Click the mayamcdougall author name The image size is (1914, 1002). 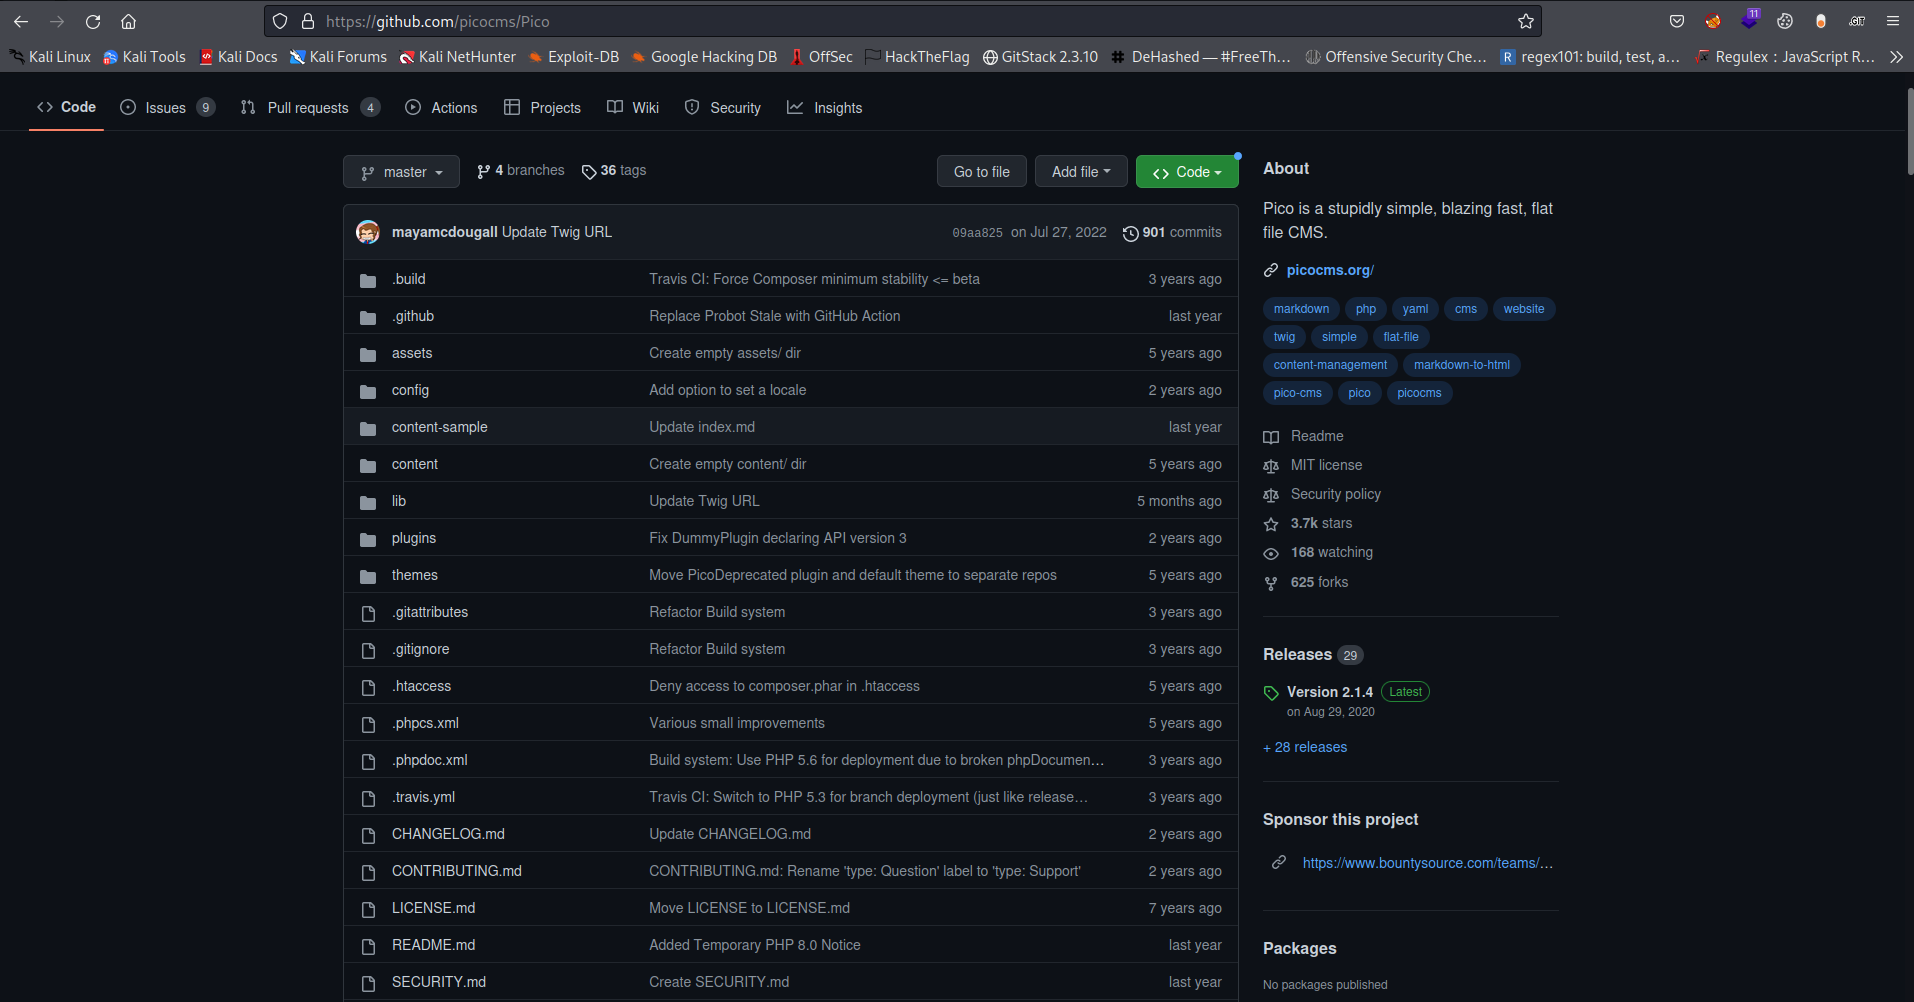tap(444, 232)
